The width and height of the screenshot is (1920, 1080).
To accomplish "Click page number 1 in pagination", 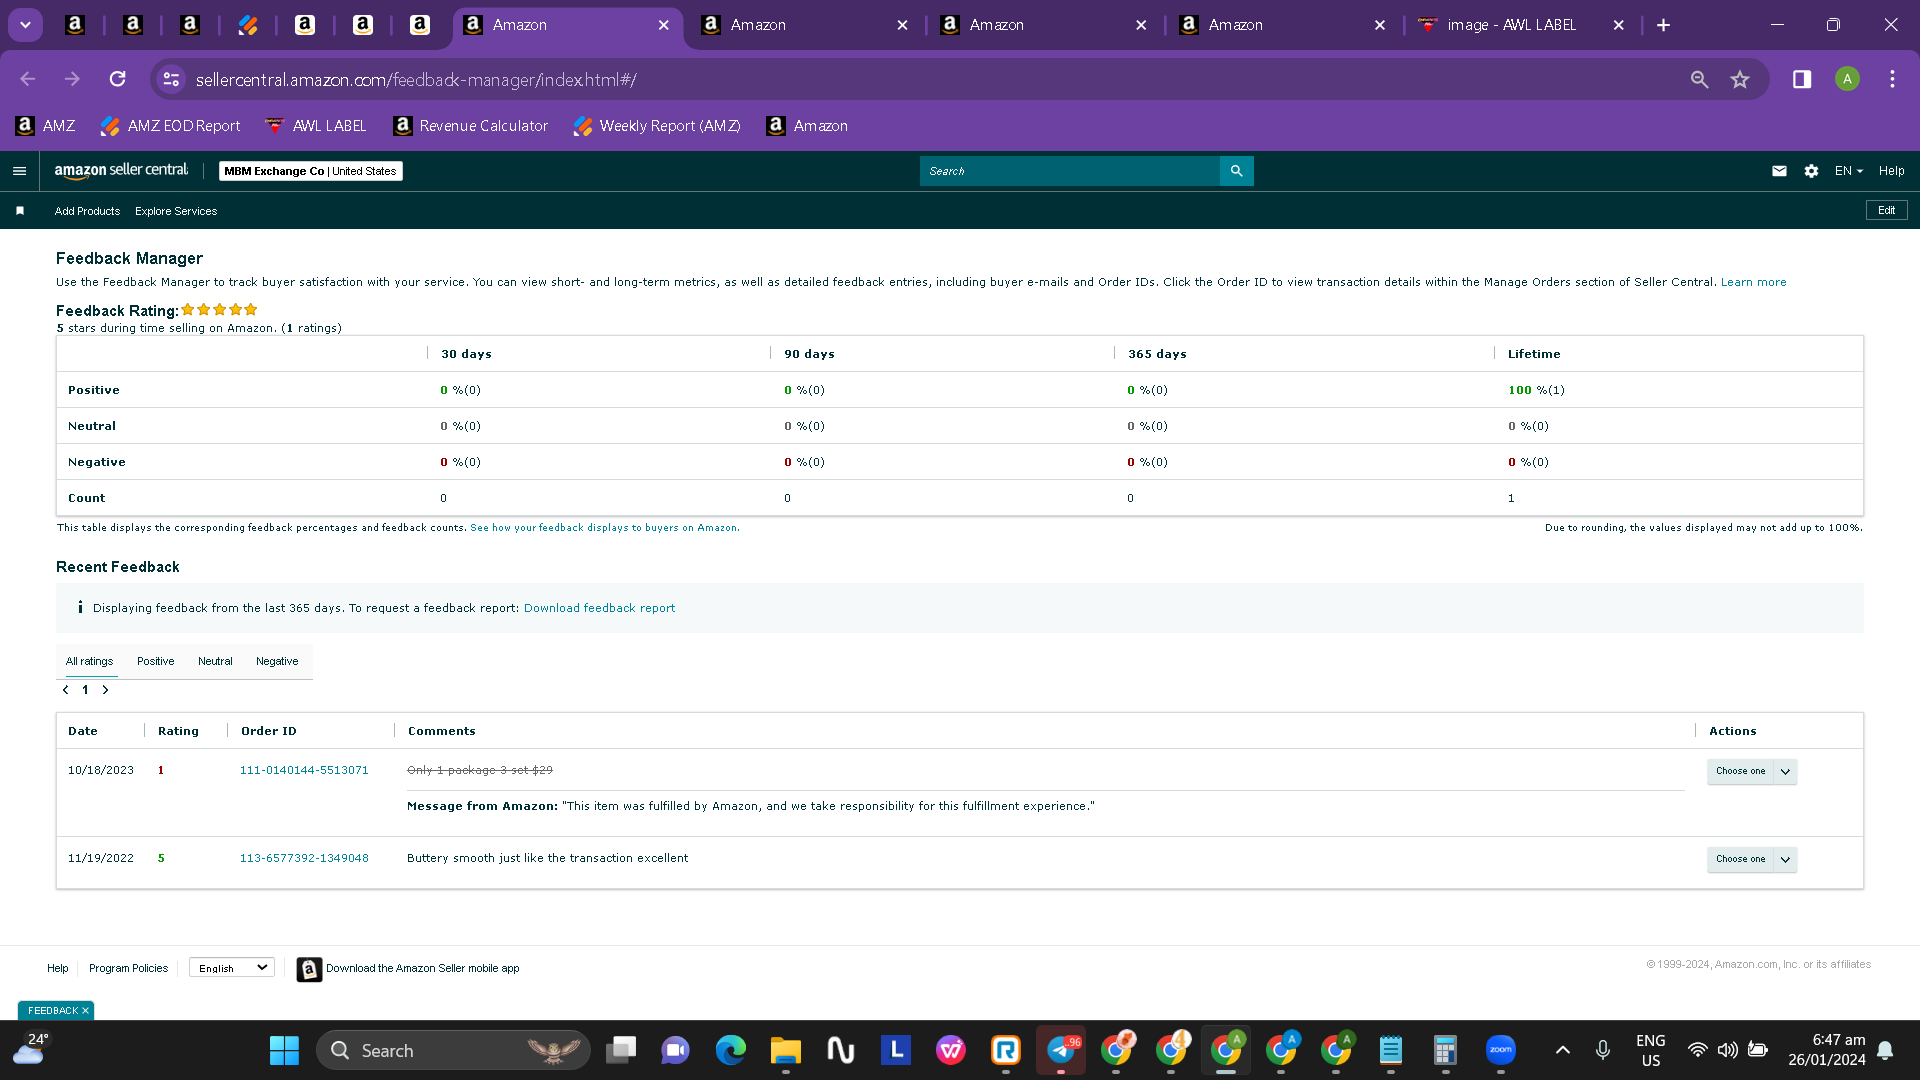I will pyautogui.click(x=85, y=690).
